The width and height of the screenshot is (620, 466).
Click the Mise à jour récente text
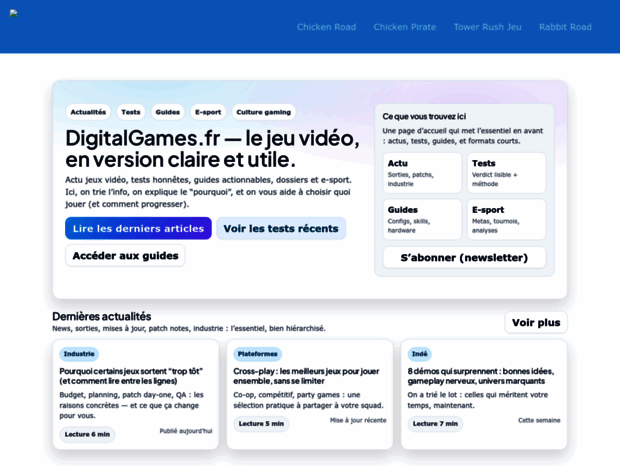click(358, 420)
